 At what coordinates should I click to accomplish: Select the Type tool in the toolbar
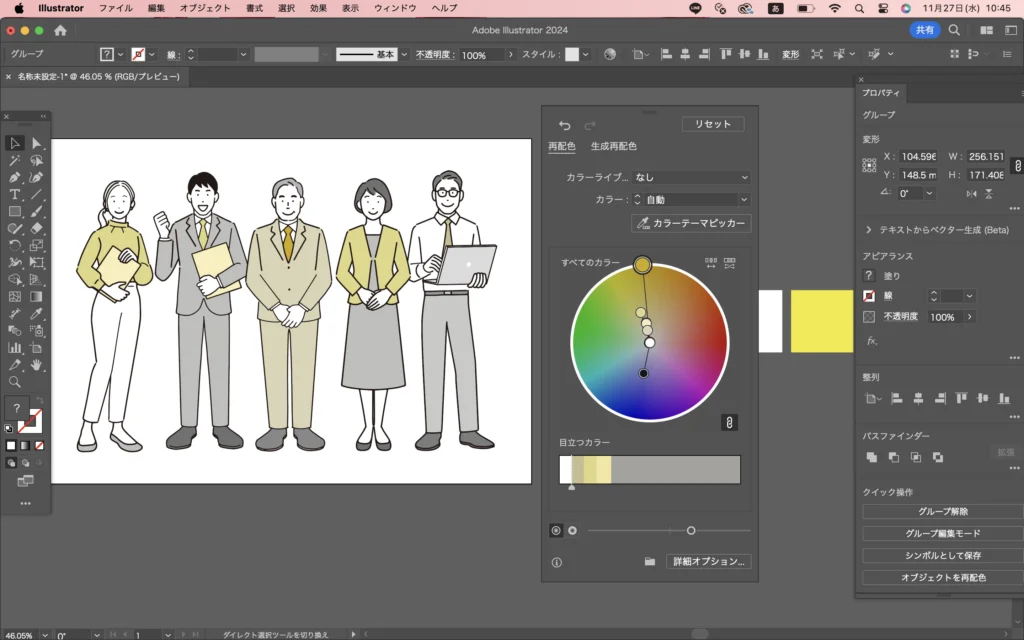click(x=15, y=194)
